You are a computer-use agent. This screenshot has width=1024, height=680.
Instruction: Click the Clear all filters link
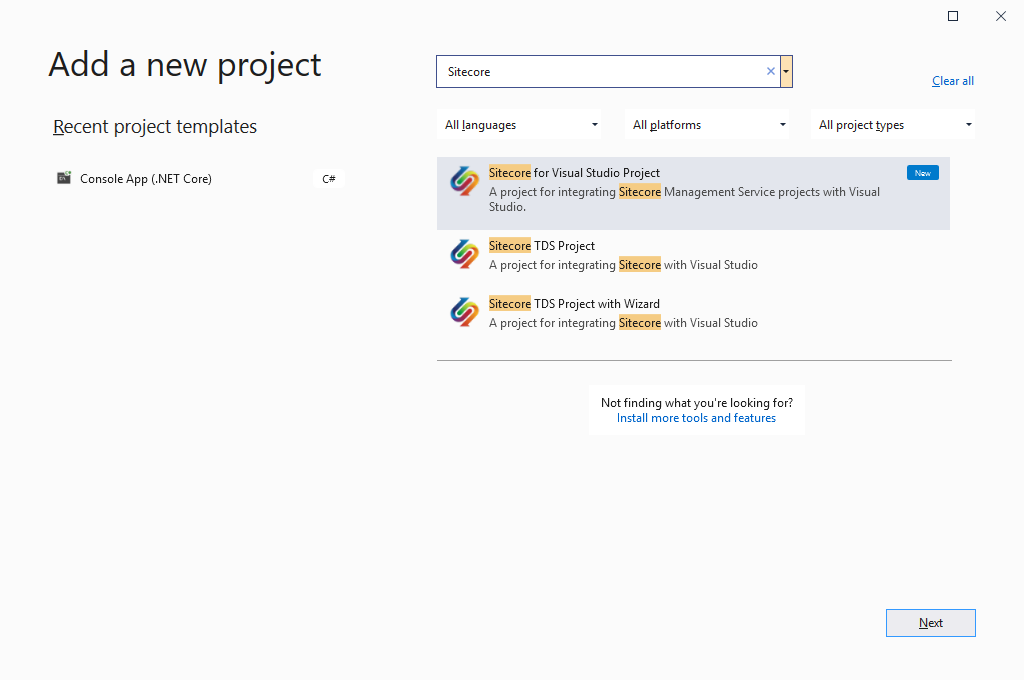click(953, 81)
